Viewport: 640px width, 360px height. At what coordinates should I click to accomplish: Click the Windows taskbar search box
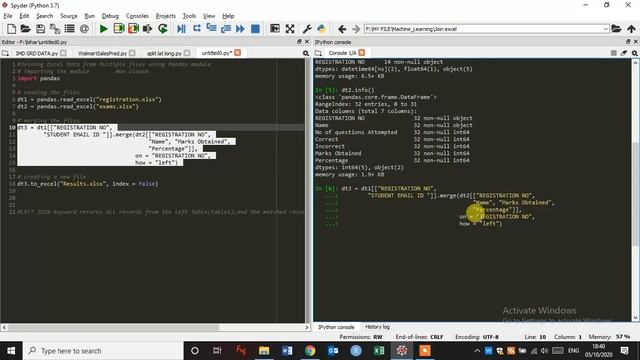coord(103,351)
